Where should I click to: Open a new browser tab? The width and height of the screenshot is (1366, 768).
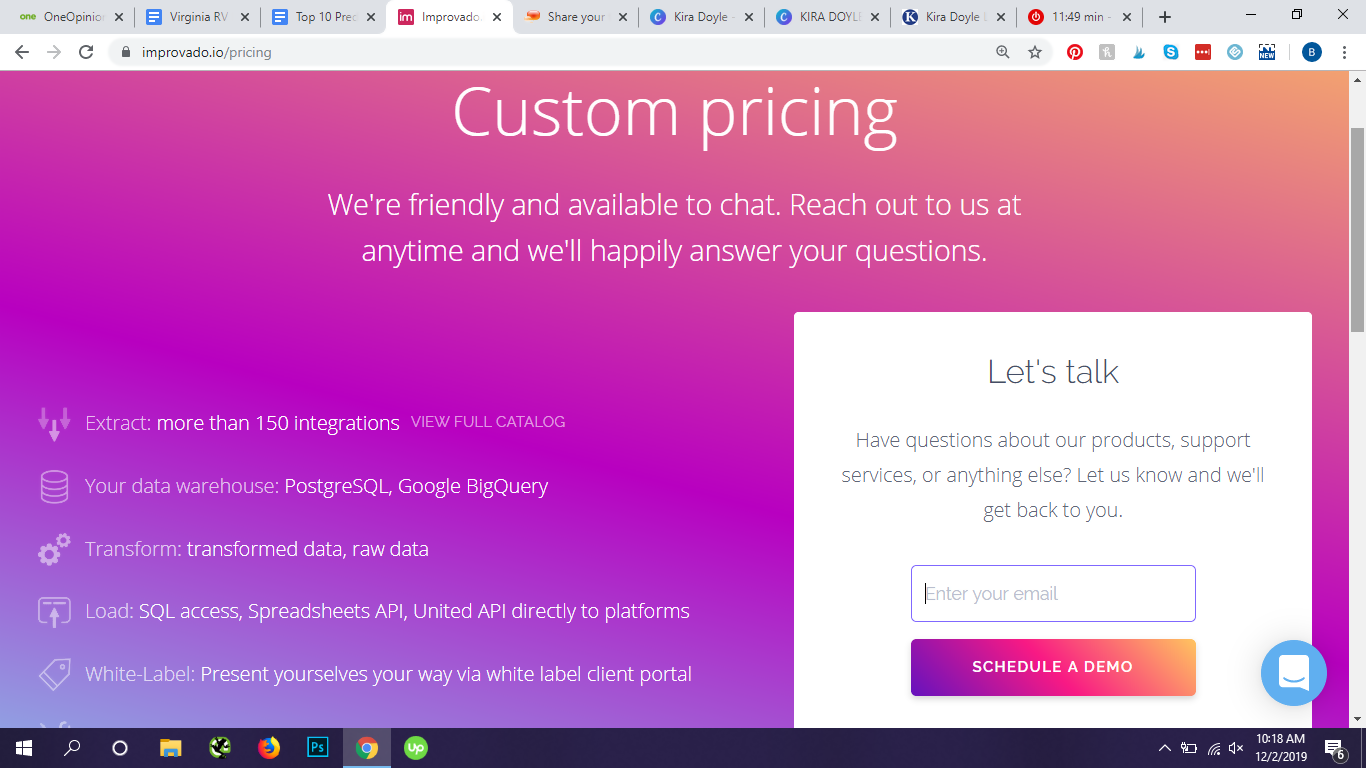pos(1164,17)
